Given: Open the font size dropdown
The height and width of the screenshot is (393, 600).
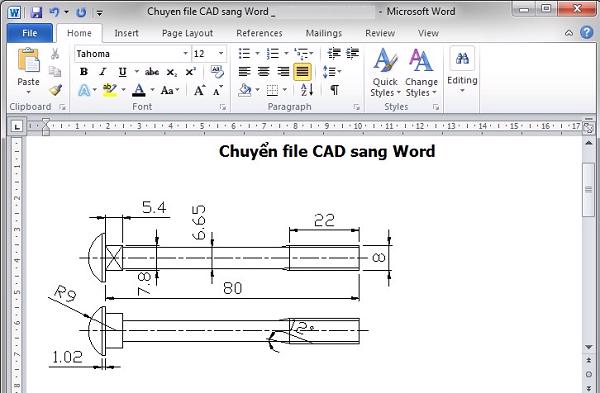Looking at the screenshot, I should [x=221, y=54].
